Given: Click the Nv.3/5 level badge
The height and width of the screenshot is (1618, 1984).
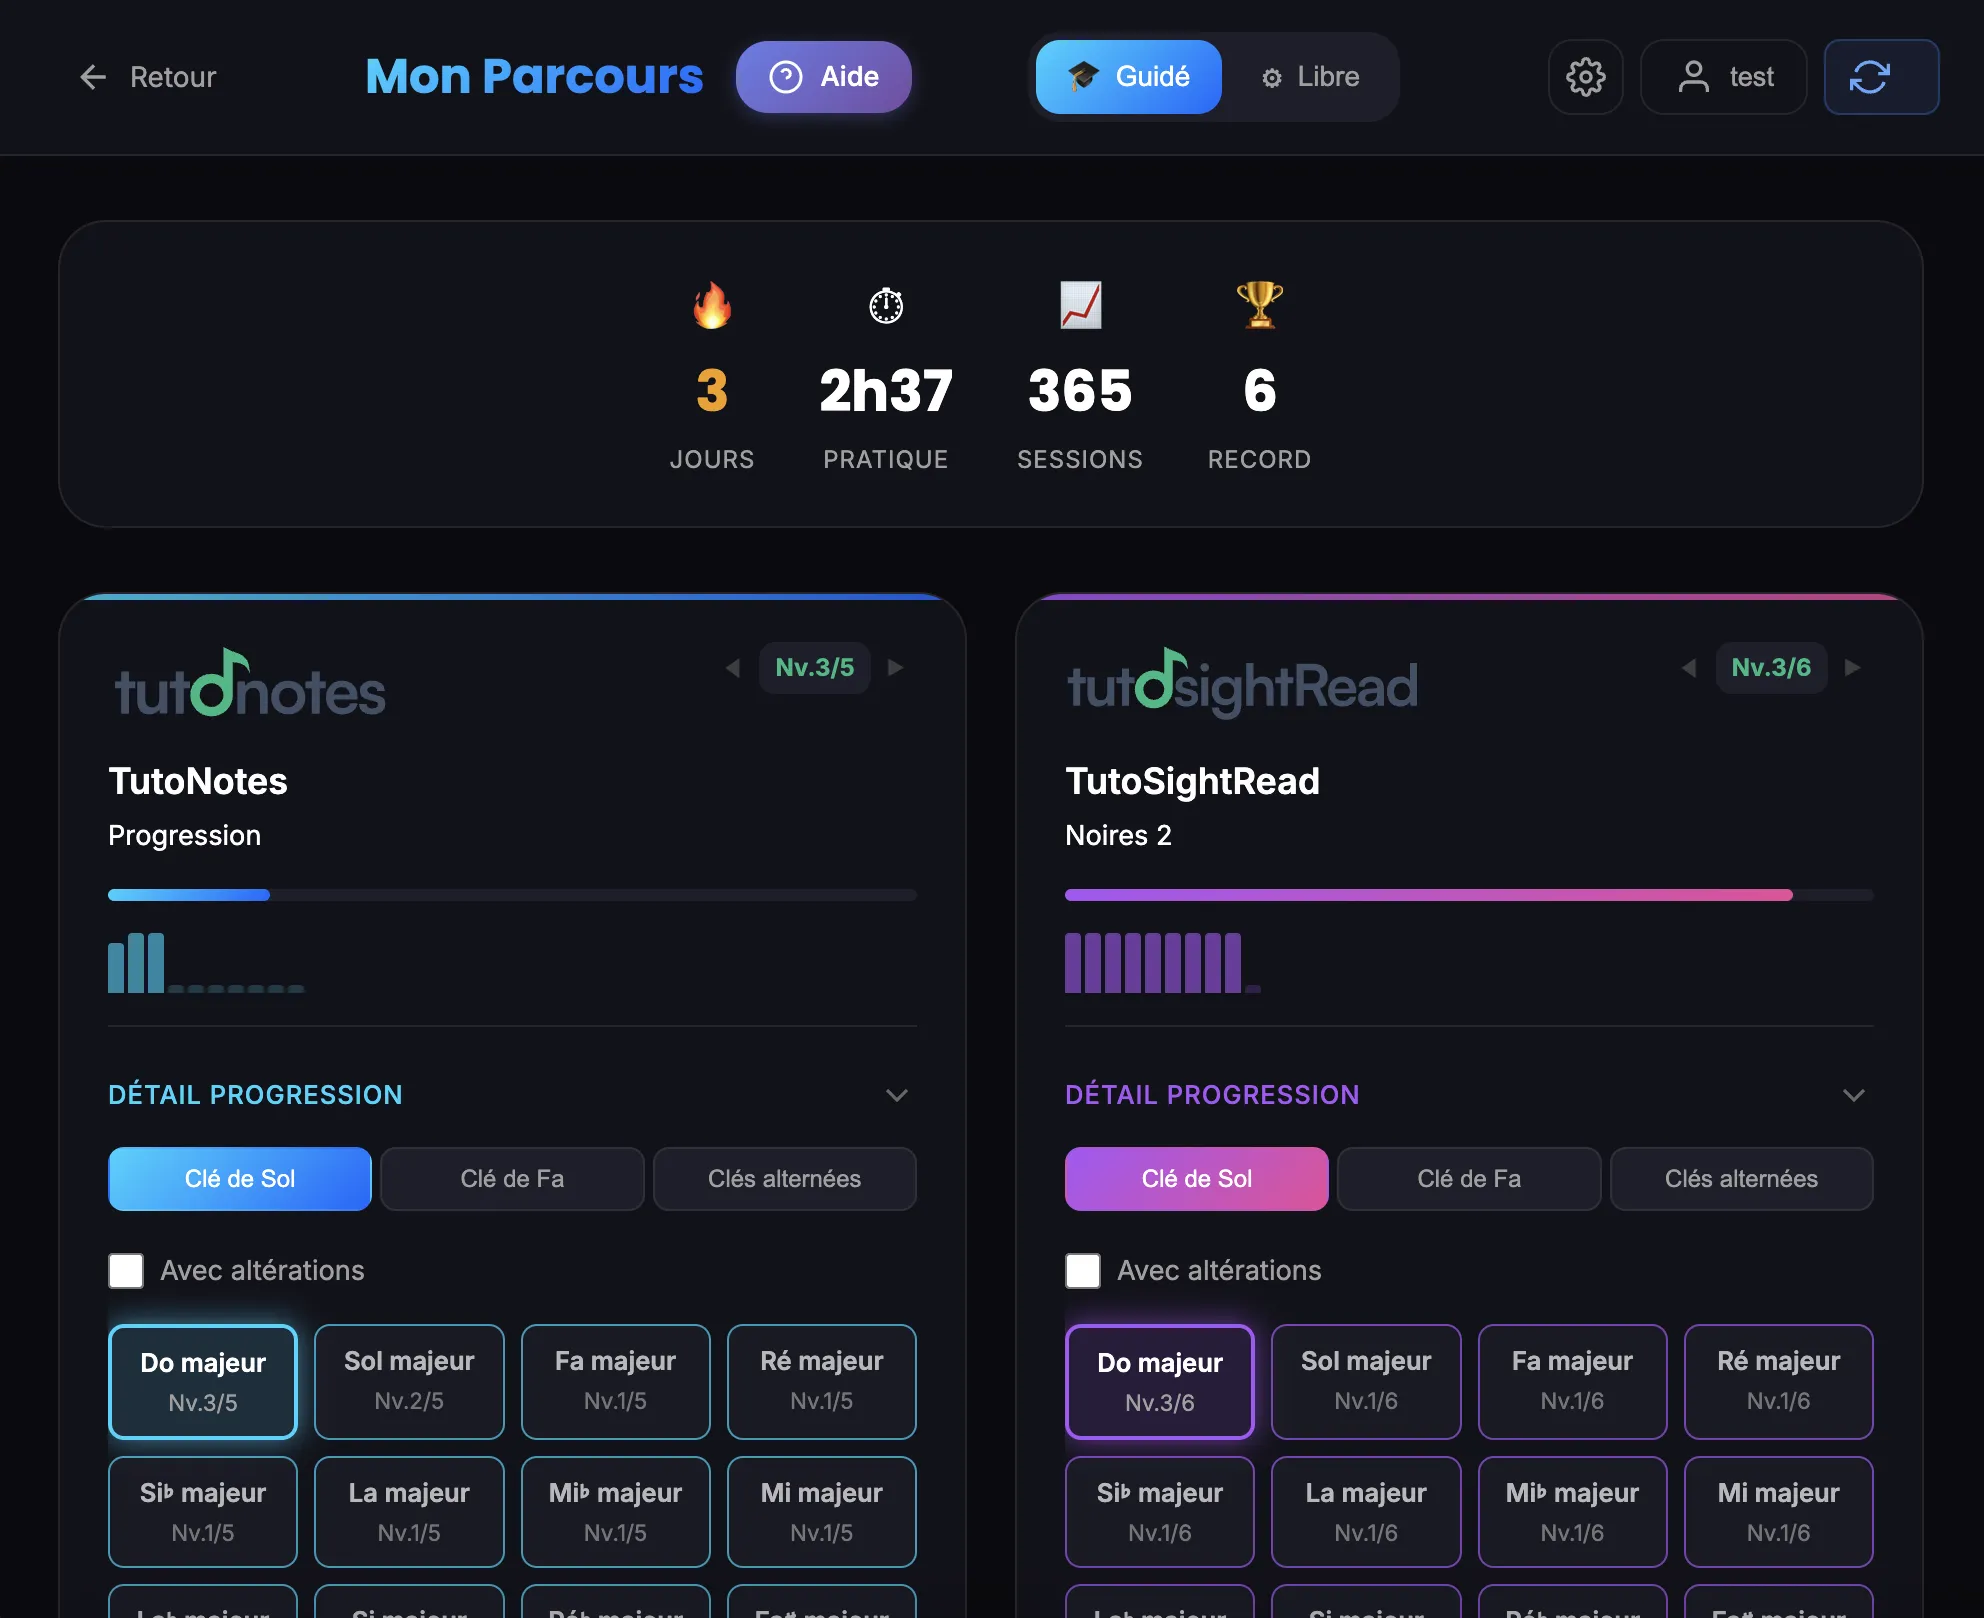Looking at the screenshot, I should pos(815,668).
